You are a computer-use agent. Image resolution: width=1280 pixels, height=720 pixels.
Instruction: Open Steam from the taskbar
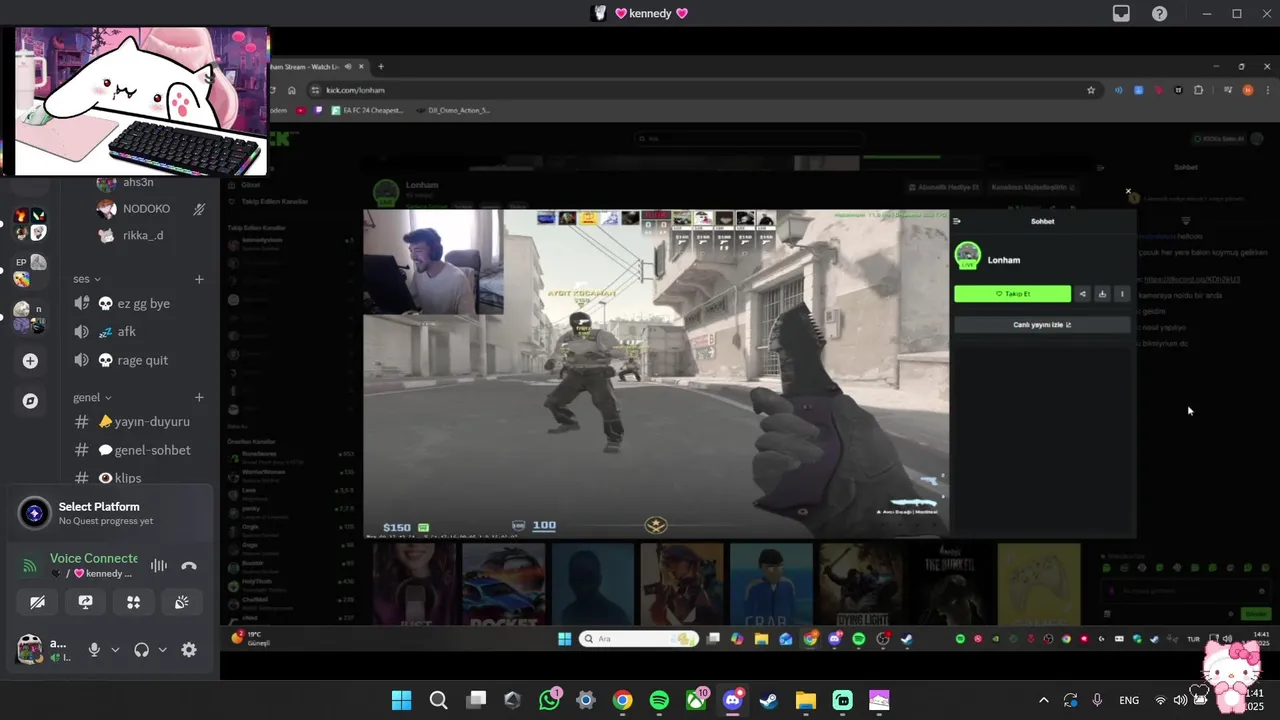(x=769, y=700)
